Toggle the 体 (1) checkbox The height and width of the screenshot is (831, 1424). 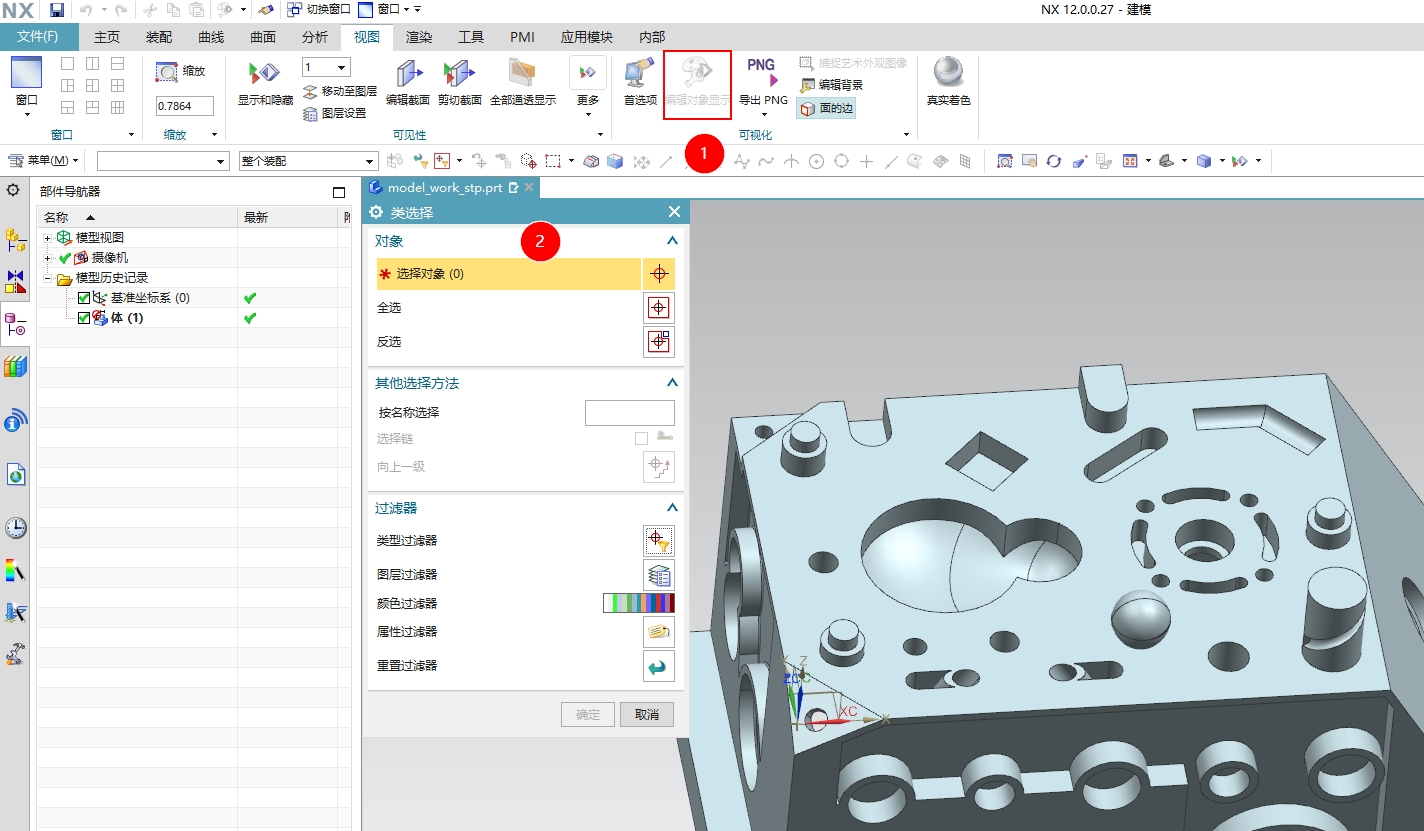82,317
